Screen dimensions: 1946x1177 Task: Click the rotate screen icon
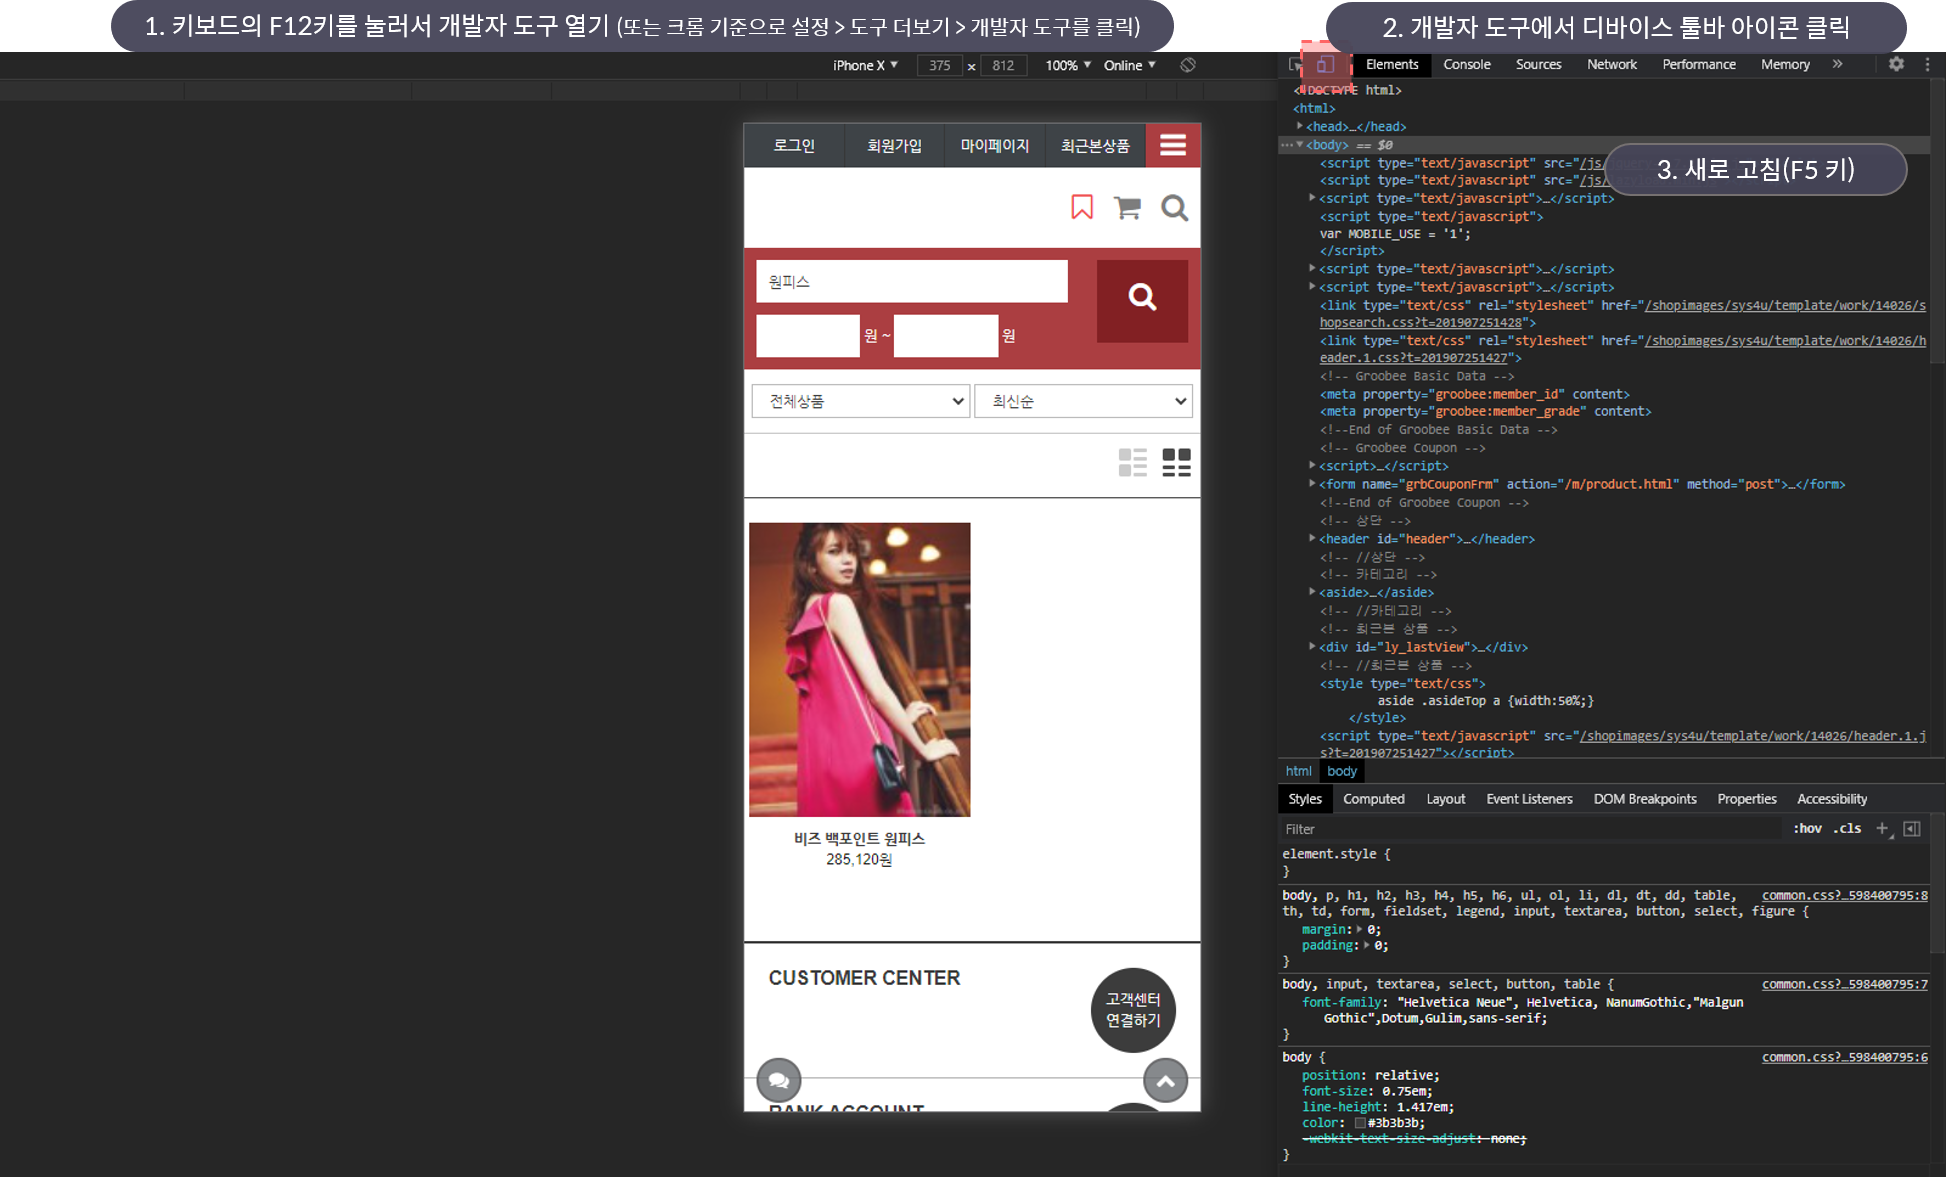point(1187,65)
